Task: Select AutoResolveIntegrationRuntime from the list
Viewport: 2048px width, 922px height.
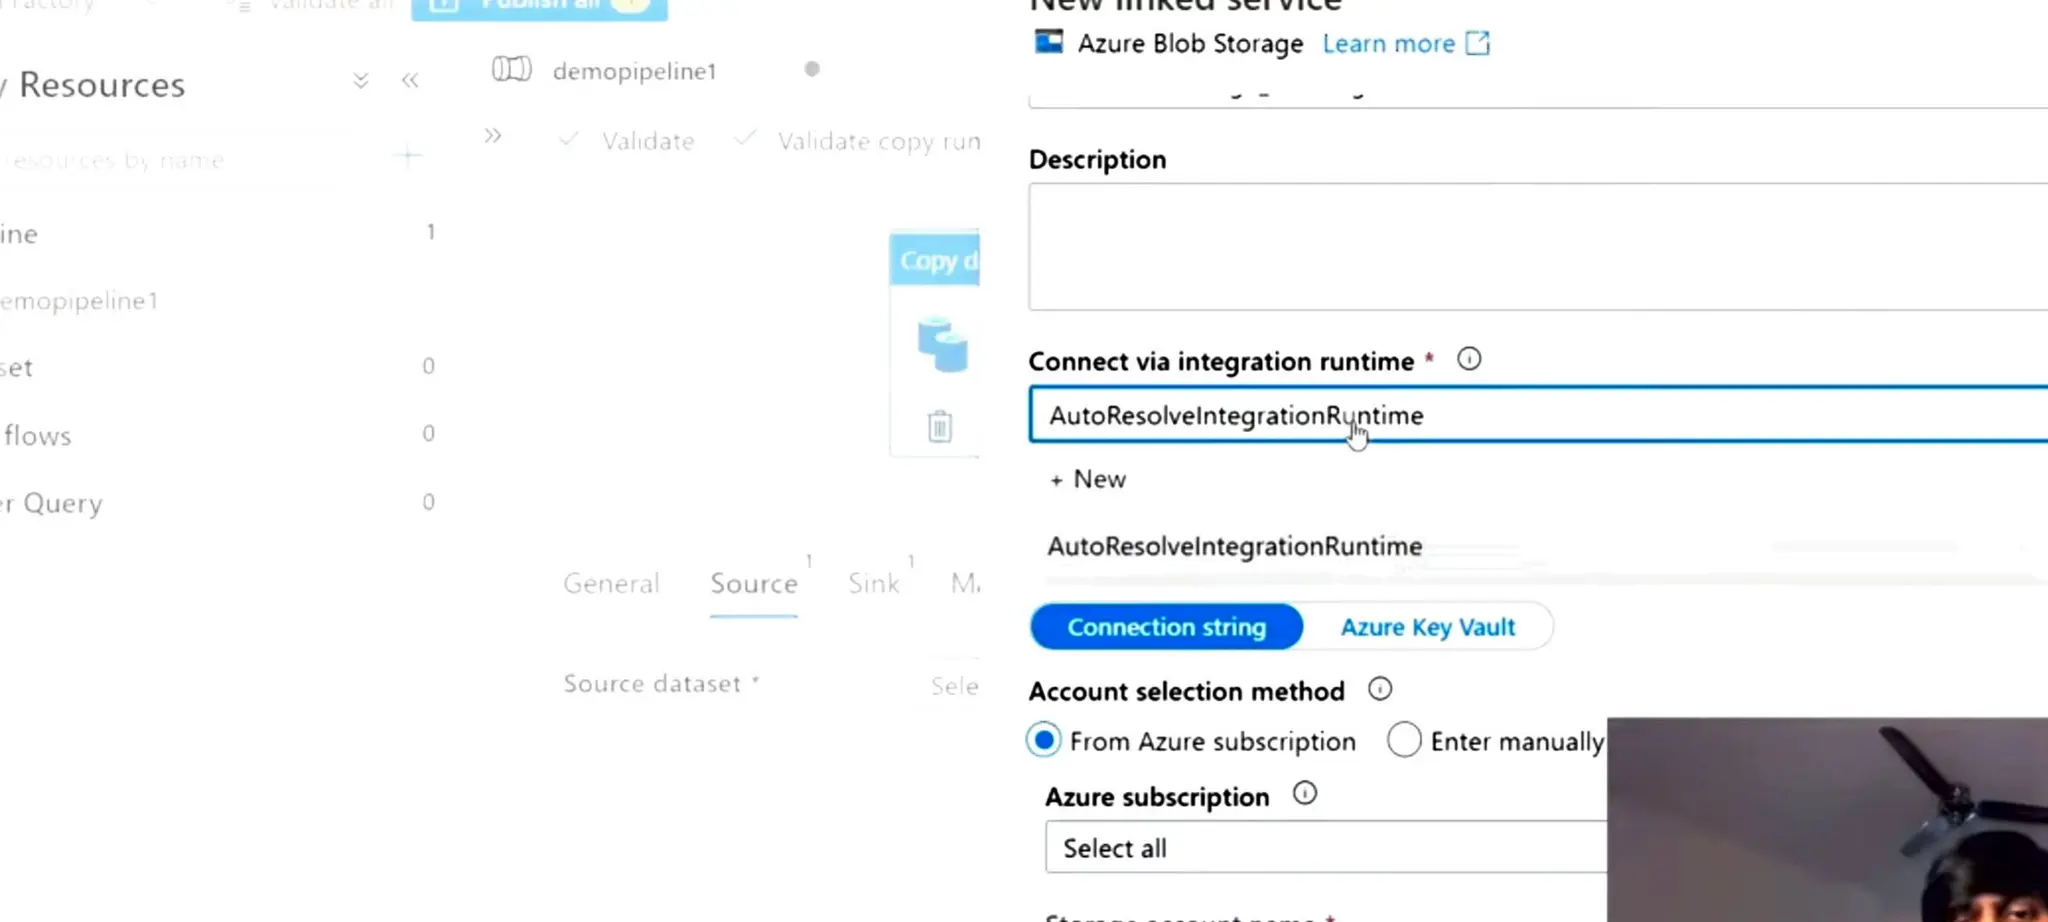Action: point(1234,546)
